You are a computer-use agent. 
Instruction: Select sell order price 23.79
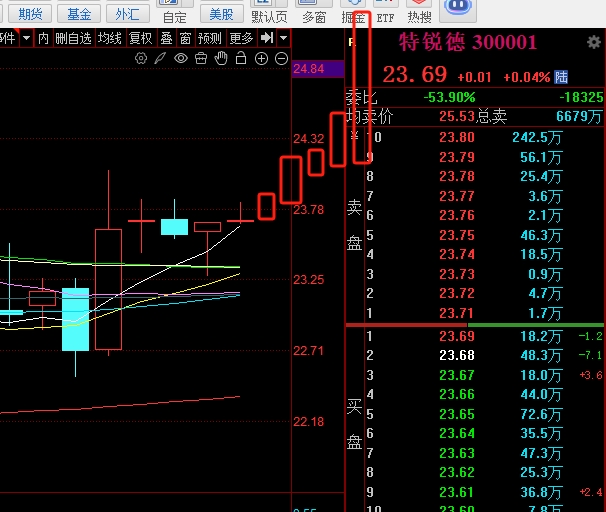click(457, 157)
